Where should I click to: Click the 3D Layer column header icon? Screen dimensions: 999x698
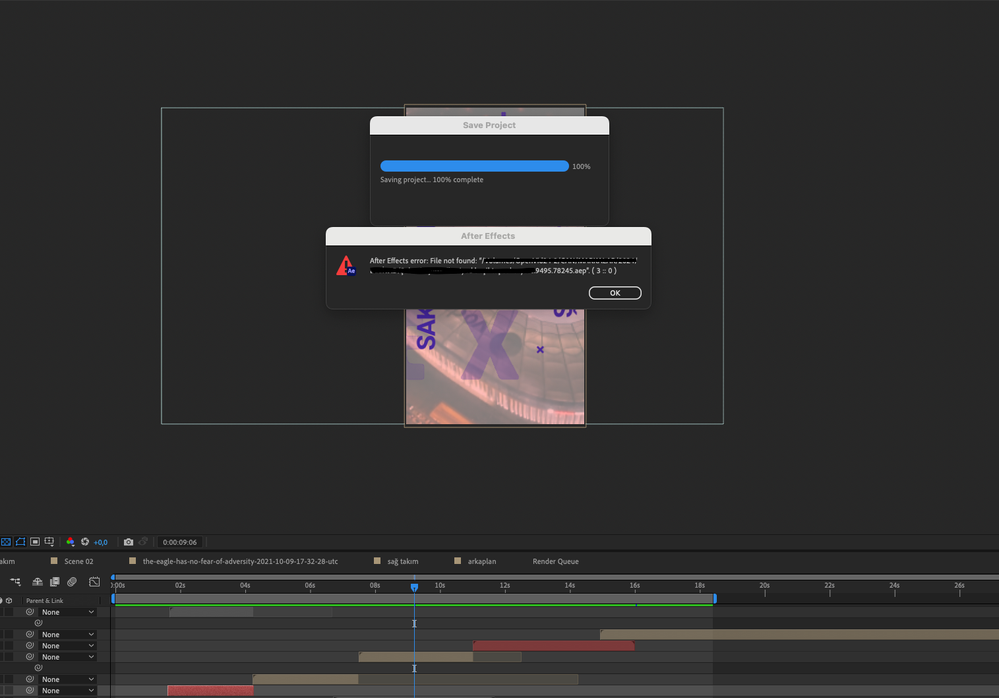coord(9,601)
